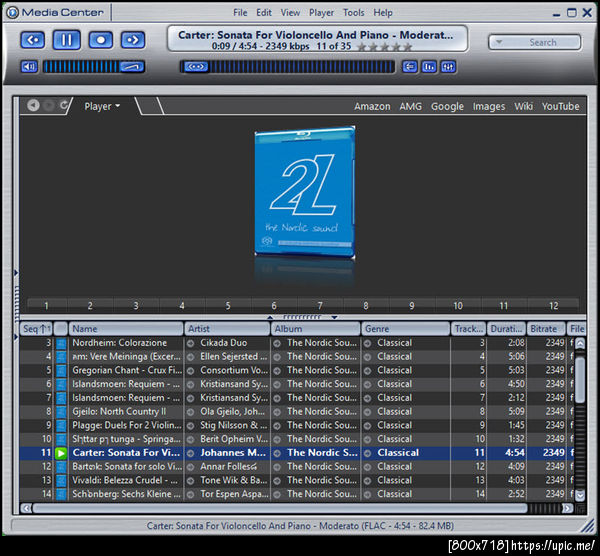Sort by the Bitrate column header

pyautogui.click(x=546, y=329)
